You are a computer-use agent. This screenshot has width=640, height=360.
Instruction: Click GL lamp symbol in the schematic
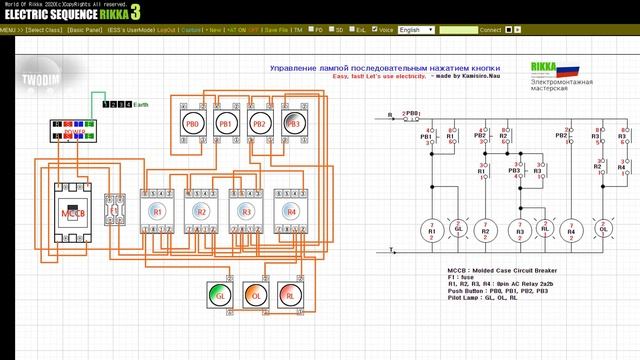458,228
